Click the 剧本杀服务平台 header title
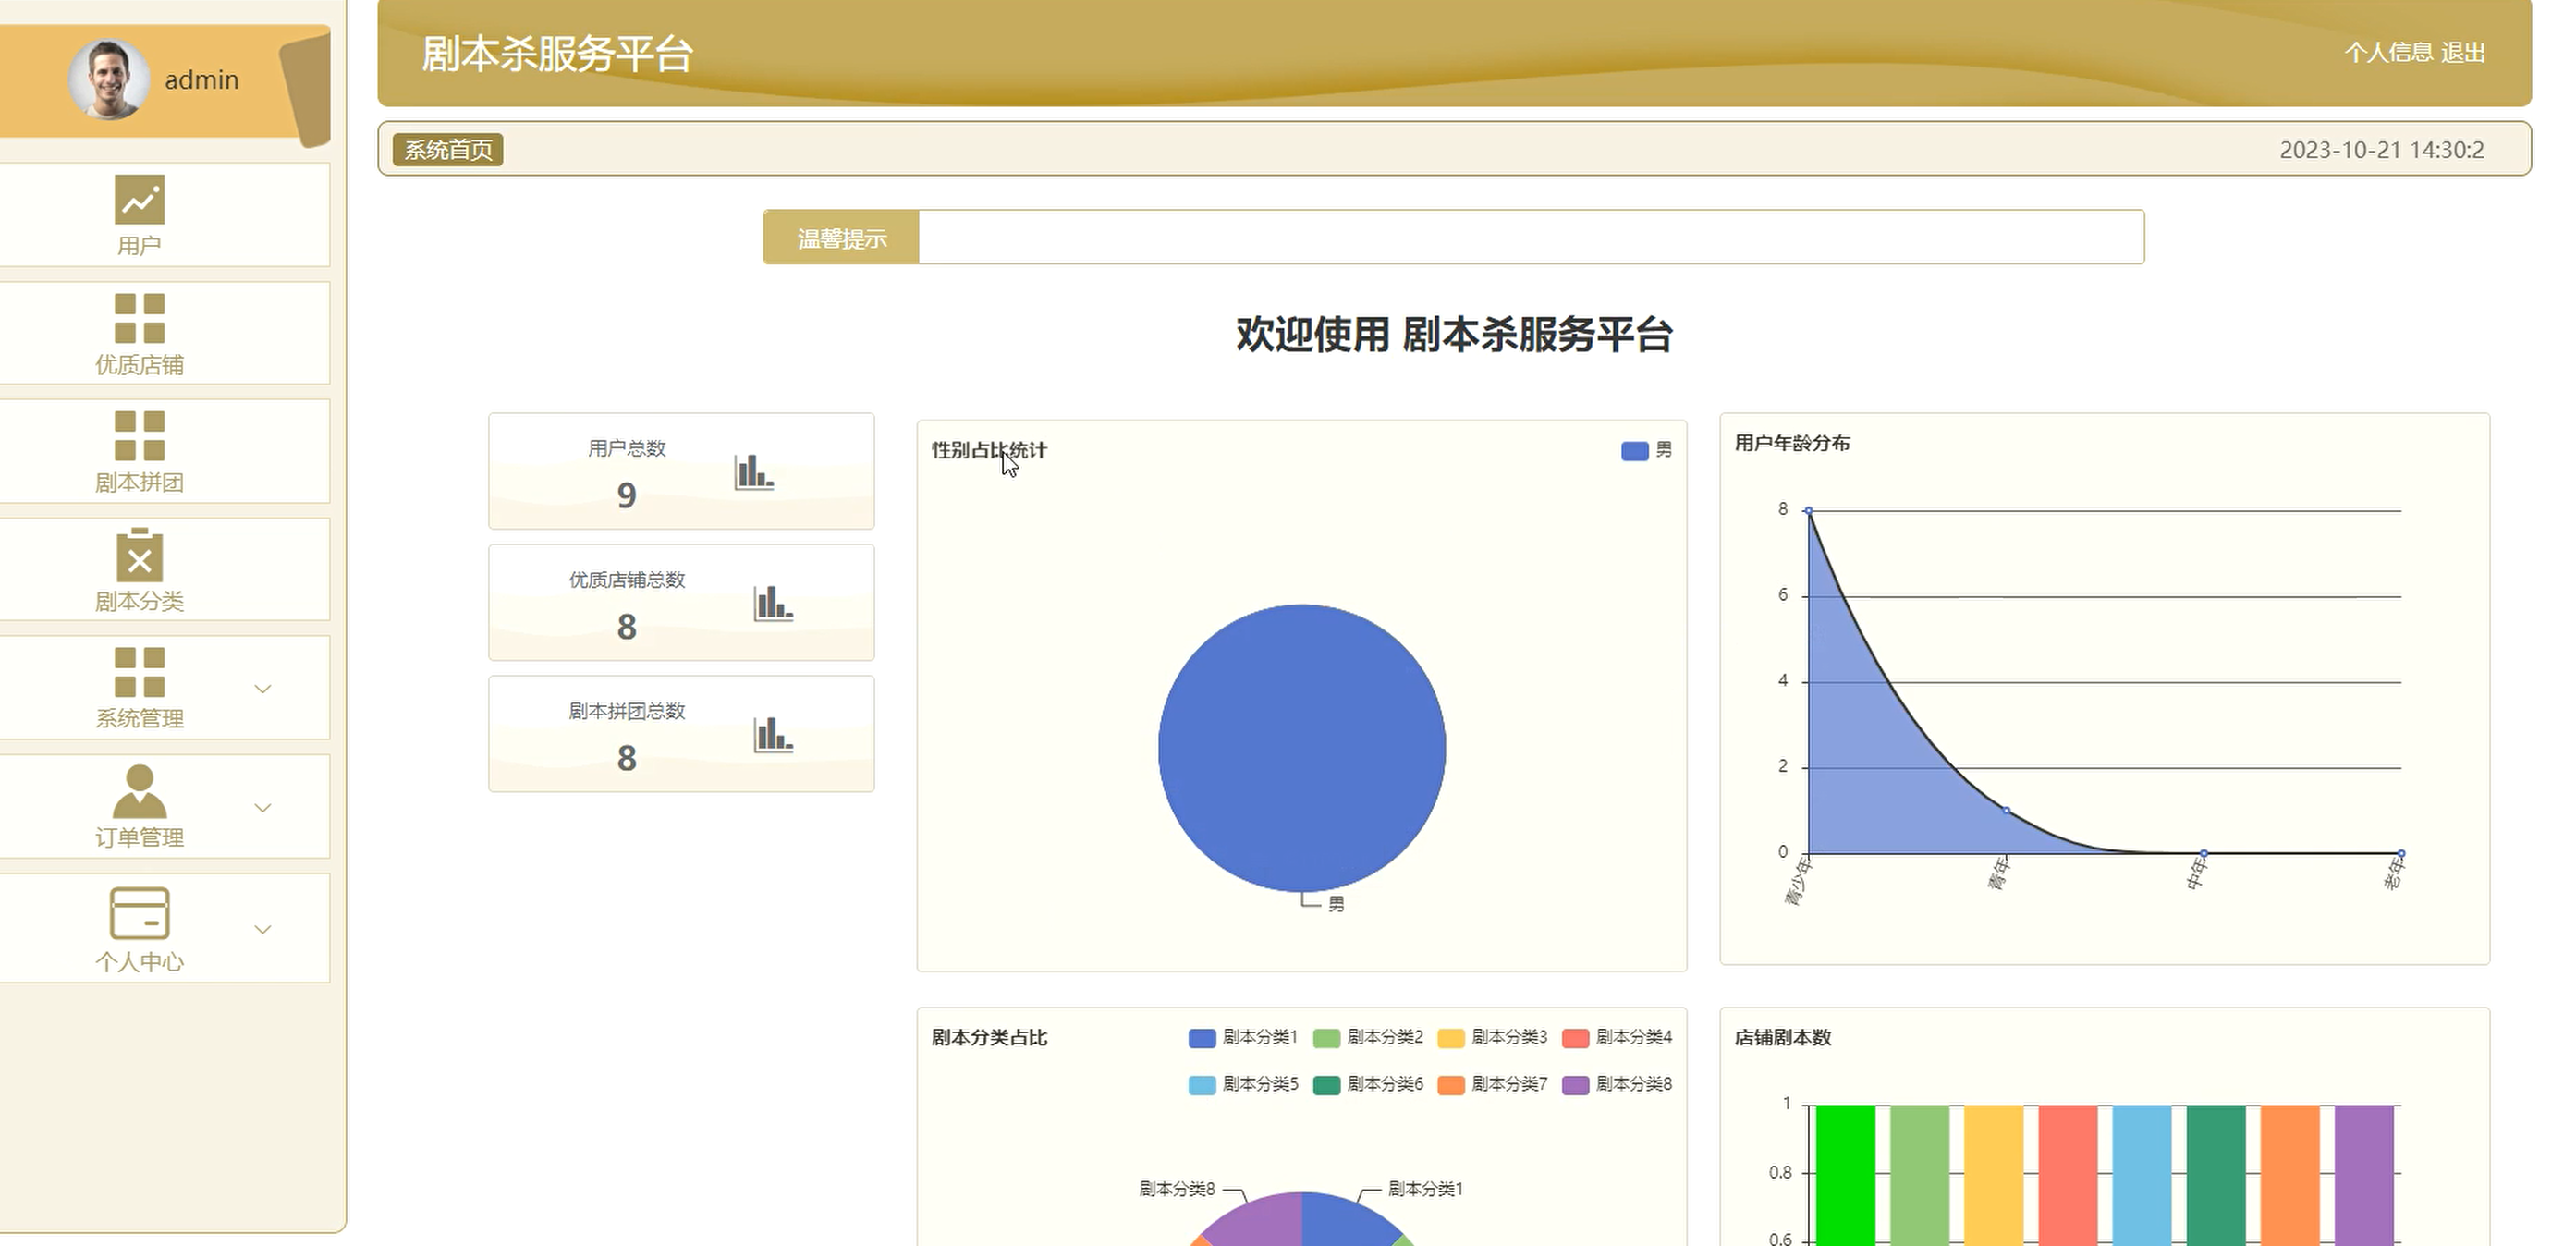The width and height of the screenshot is (2576, 1246). [x=557, y=54]
